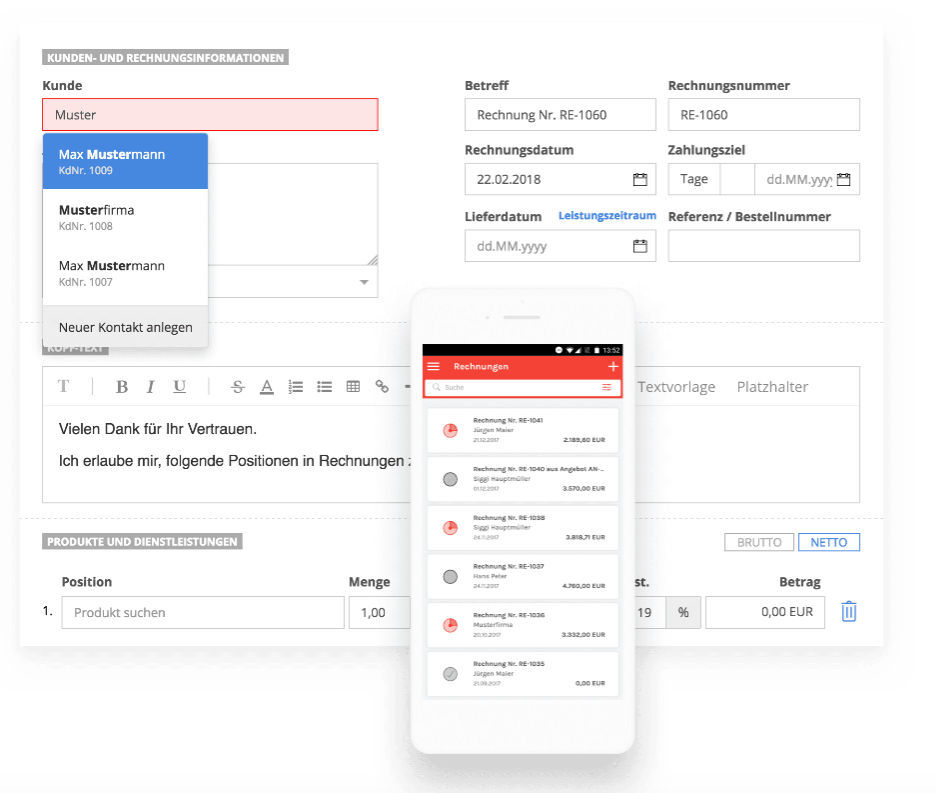Screen dimensions: 936x793
Task: Insert a hyperlink in the editor
Action: point(382,387)
